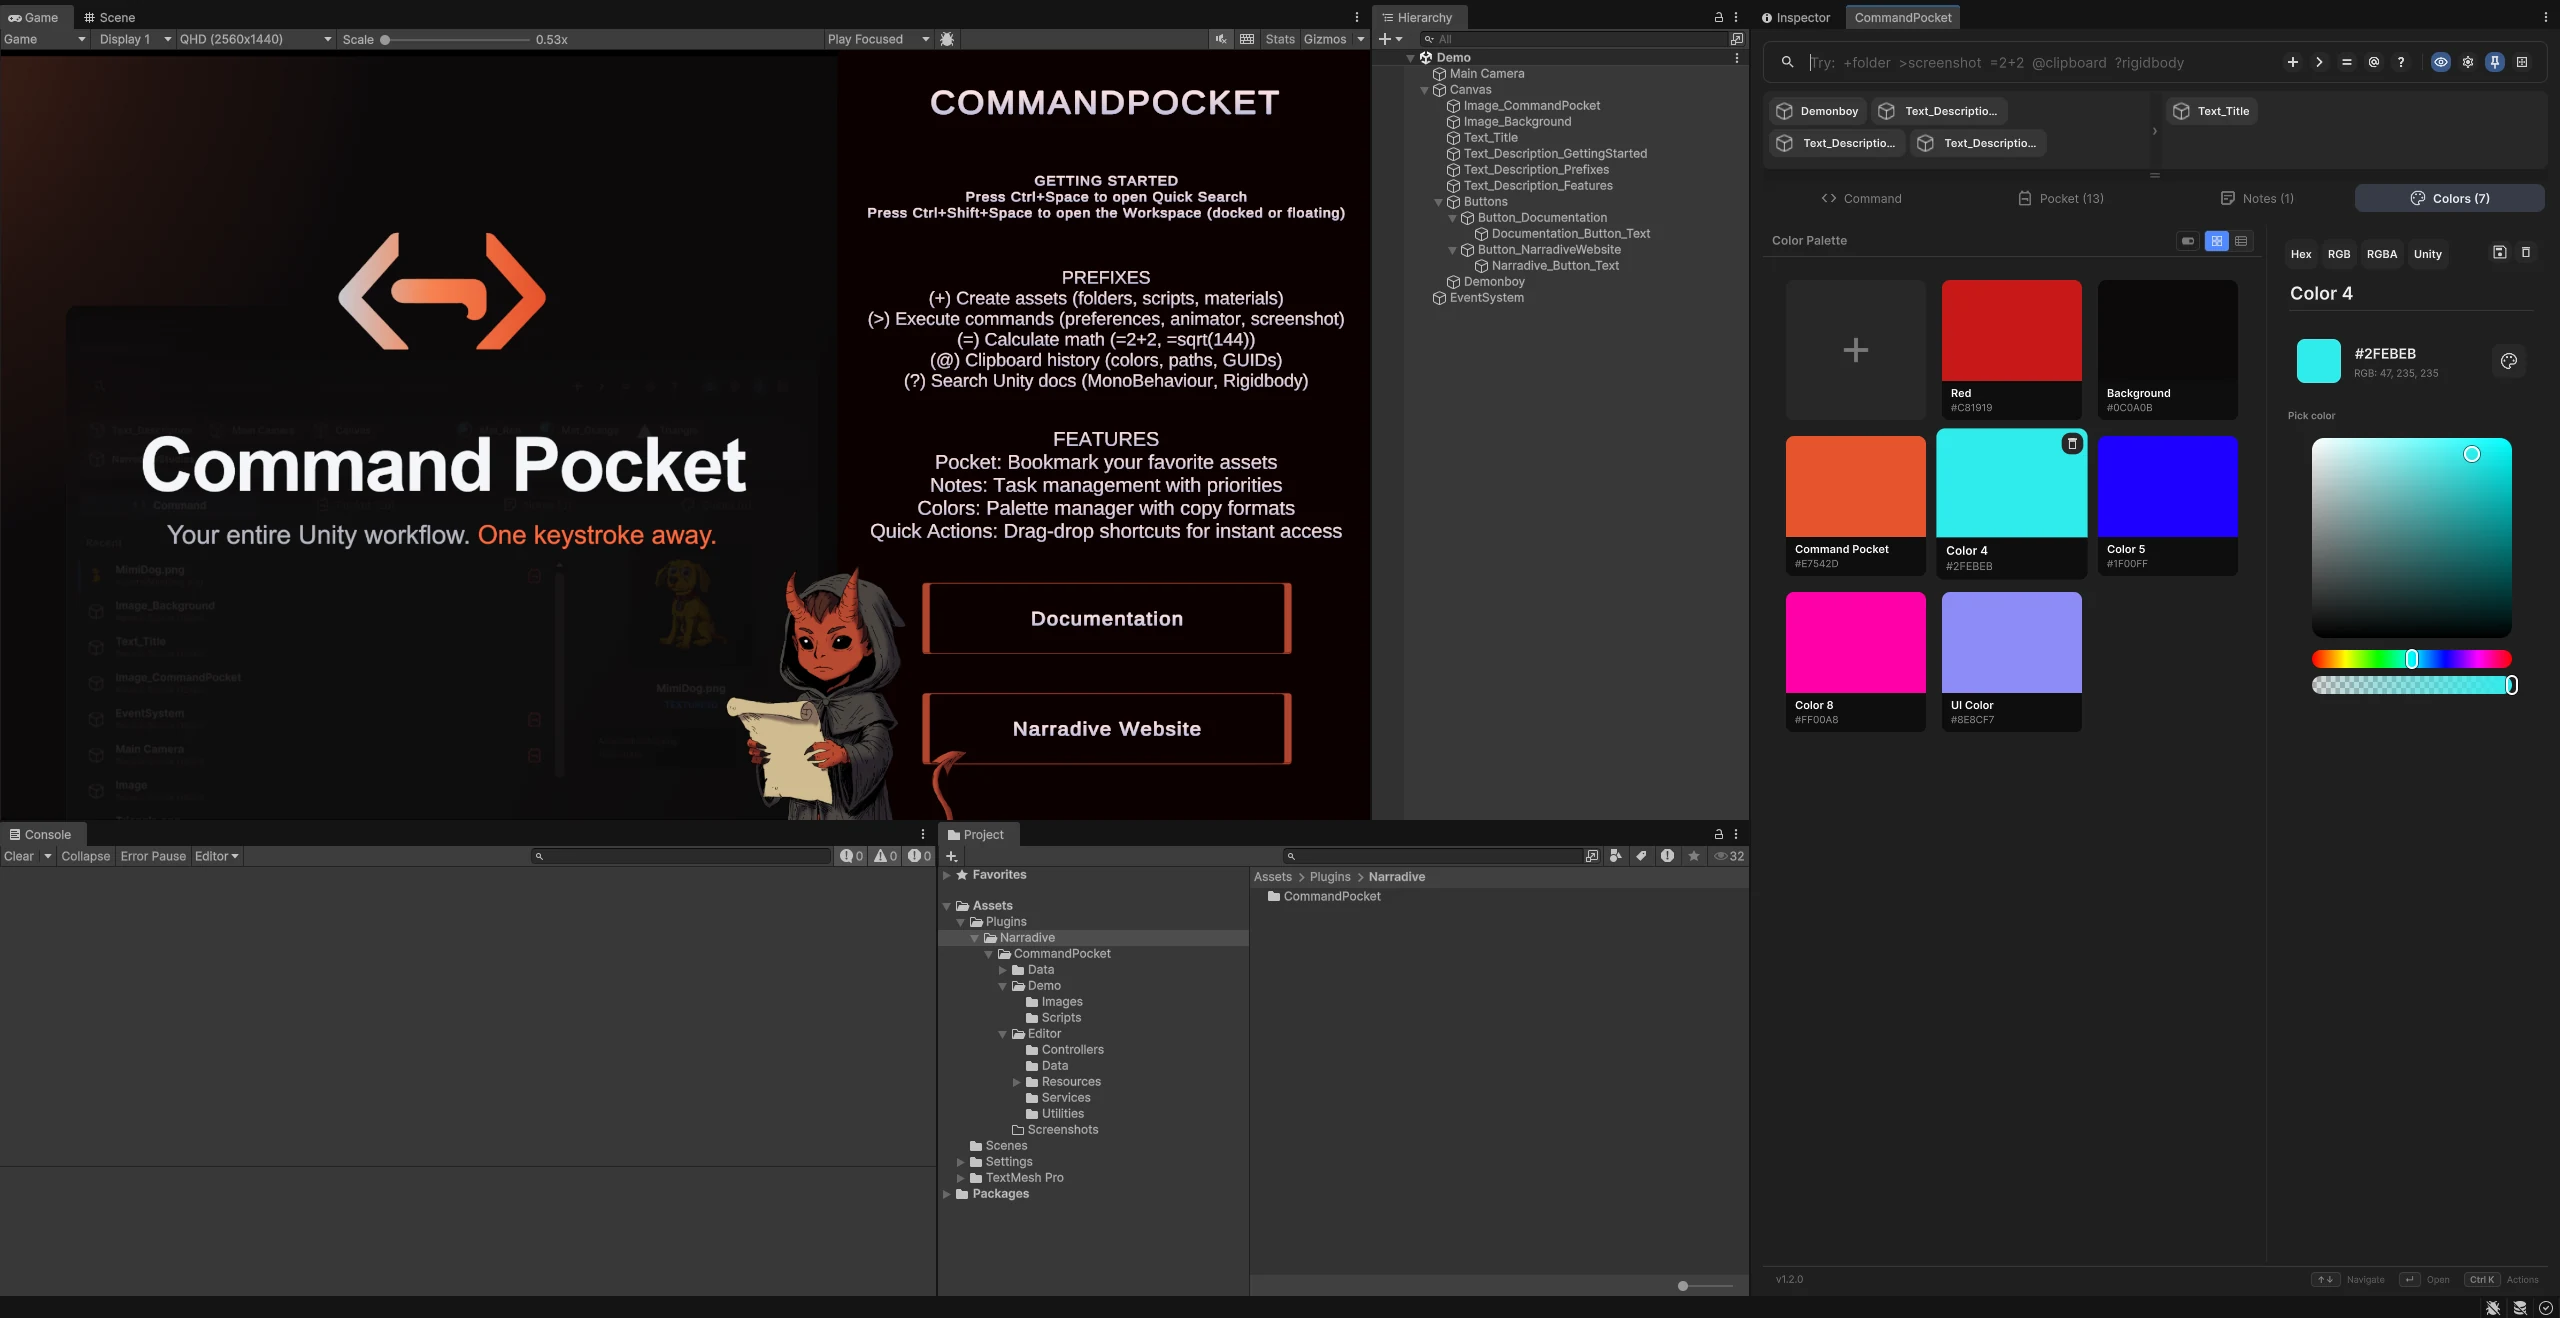Click the Project search by log type icon
Image resolution: width=2560 pixels, height=1318 pixels.
click(x=1667, y=856)
